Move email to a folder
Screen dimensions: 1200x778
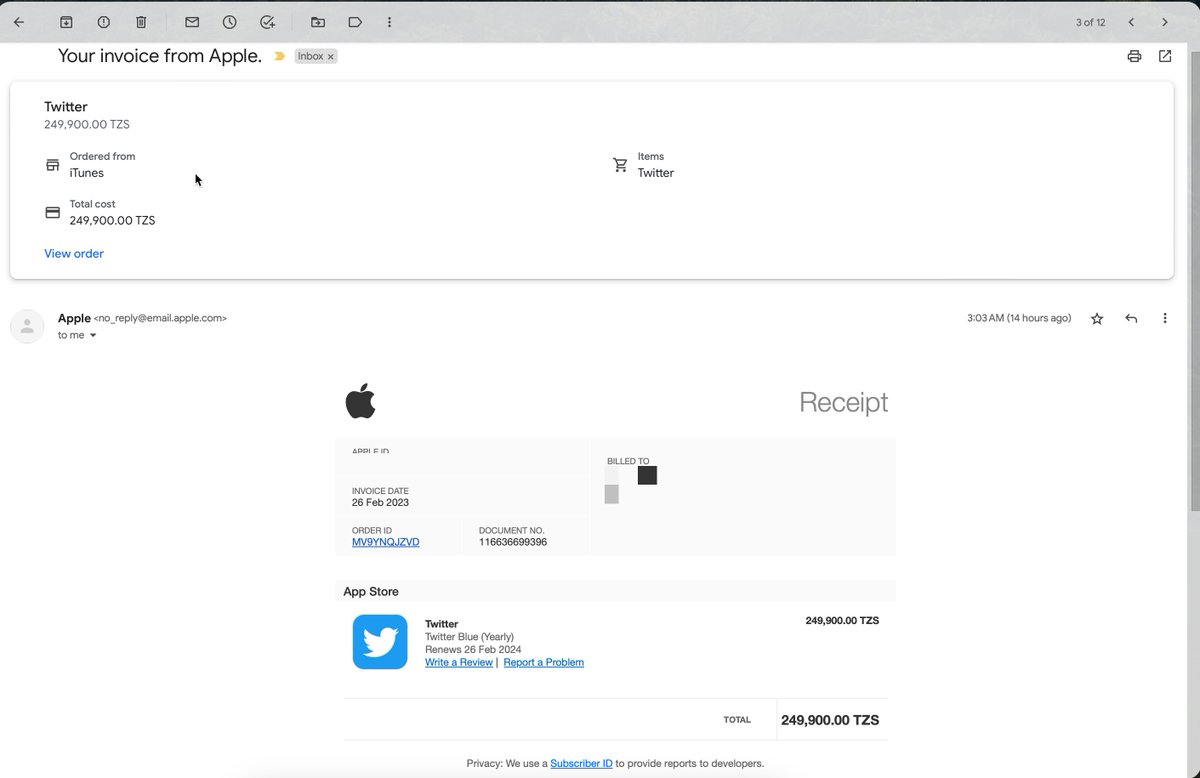point(318,22)
